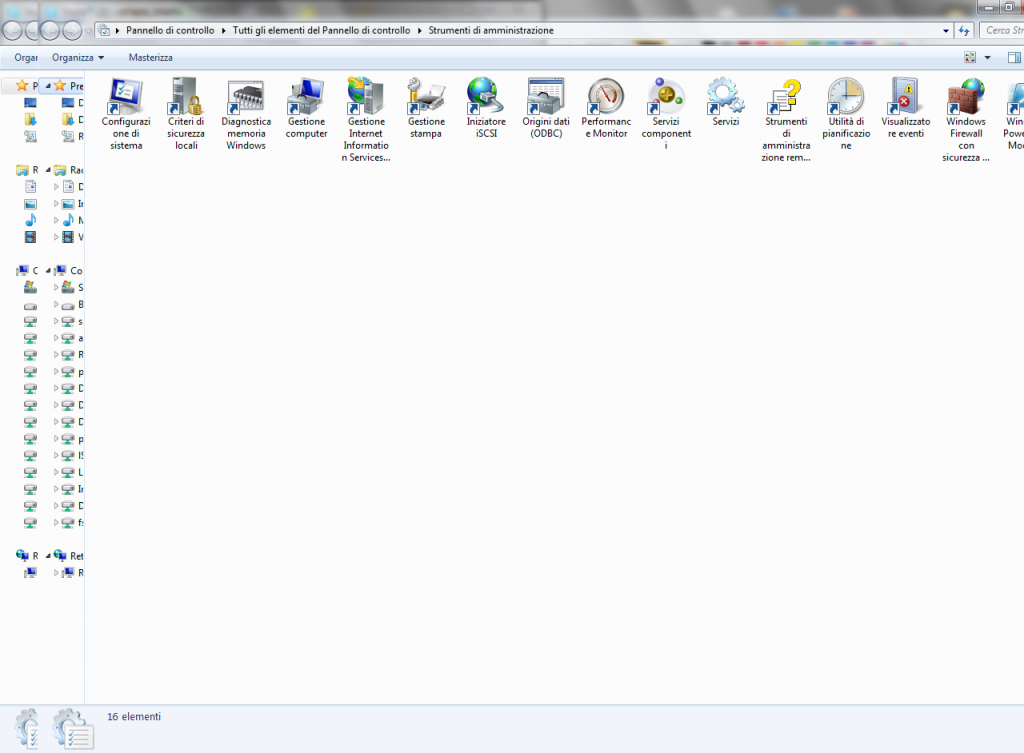Click the control panel icon in address bar

104,30
